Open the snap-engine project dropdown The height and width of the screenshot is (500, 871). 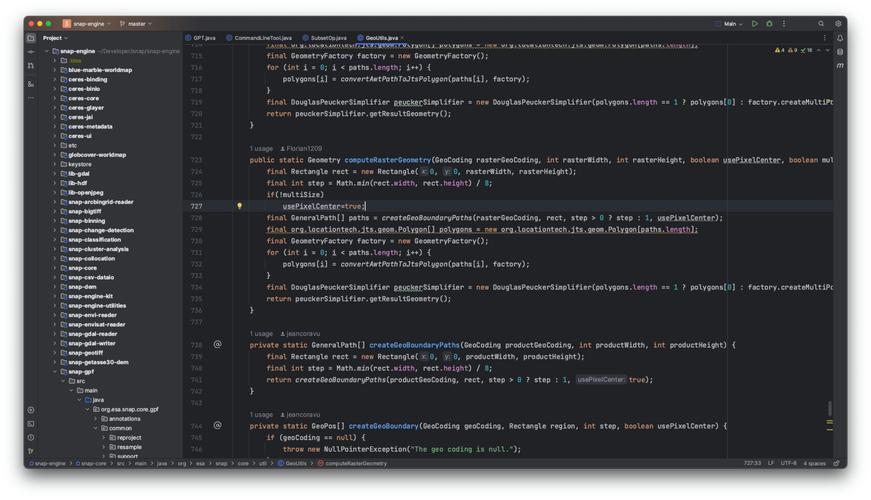(88, 24)
